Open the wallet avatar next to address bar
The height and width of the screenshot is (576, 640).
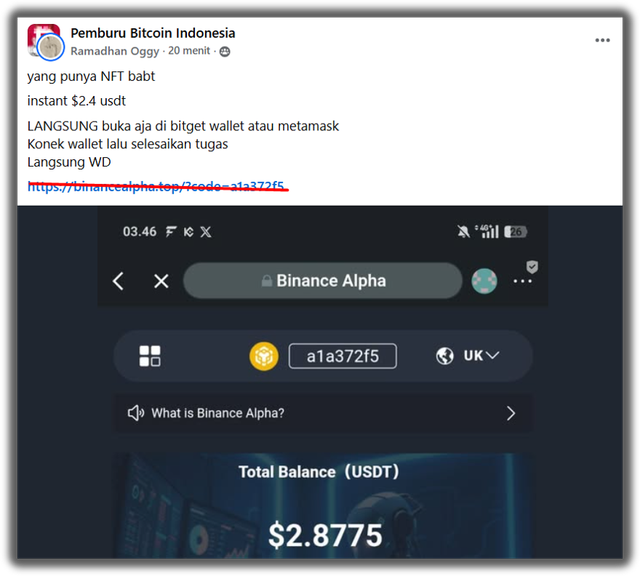(484, 281)
